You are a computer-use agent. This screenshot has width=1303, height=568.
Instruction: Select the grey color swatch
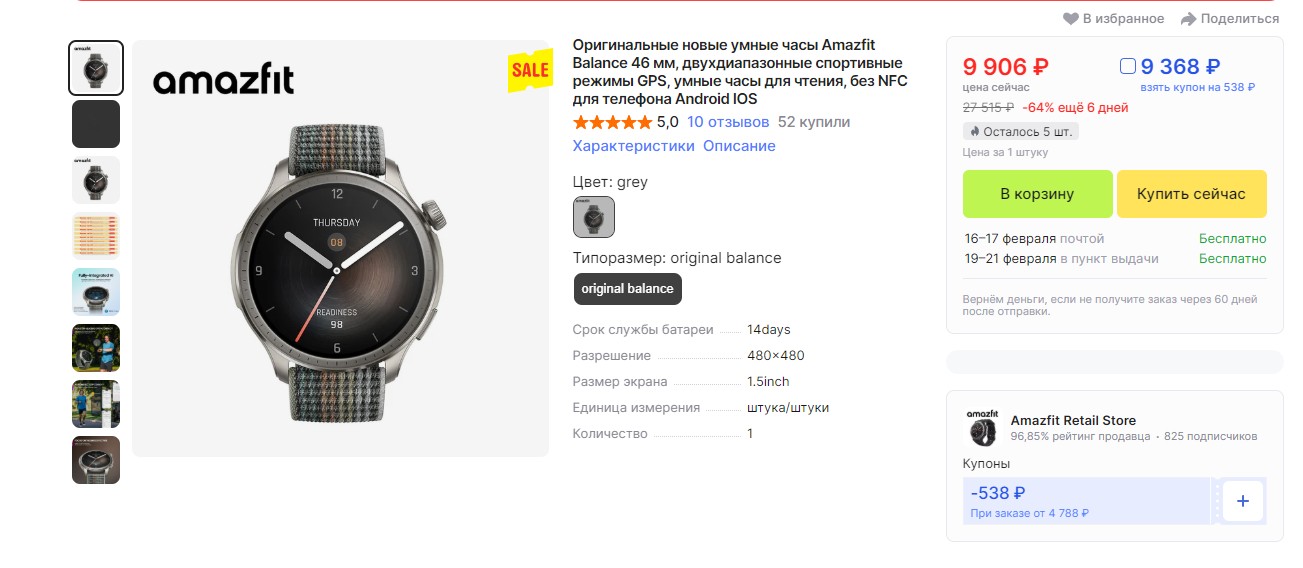click(x=594, y=217)
